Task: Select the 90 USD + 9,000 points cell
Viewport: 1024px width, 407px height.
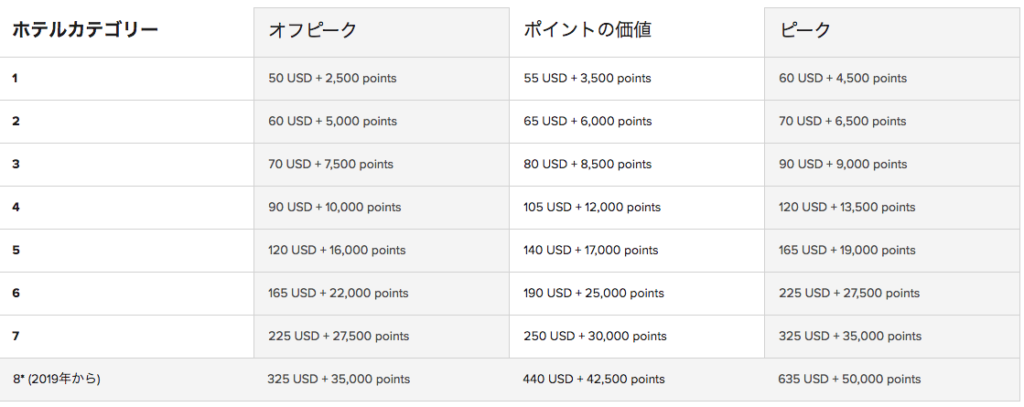Action: click(842, 165)
